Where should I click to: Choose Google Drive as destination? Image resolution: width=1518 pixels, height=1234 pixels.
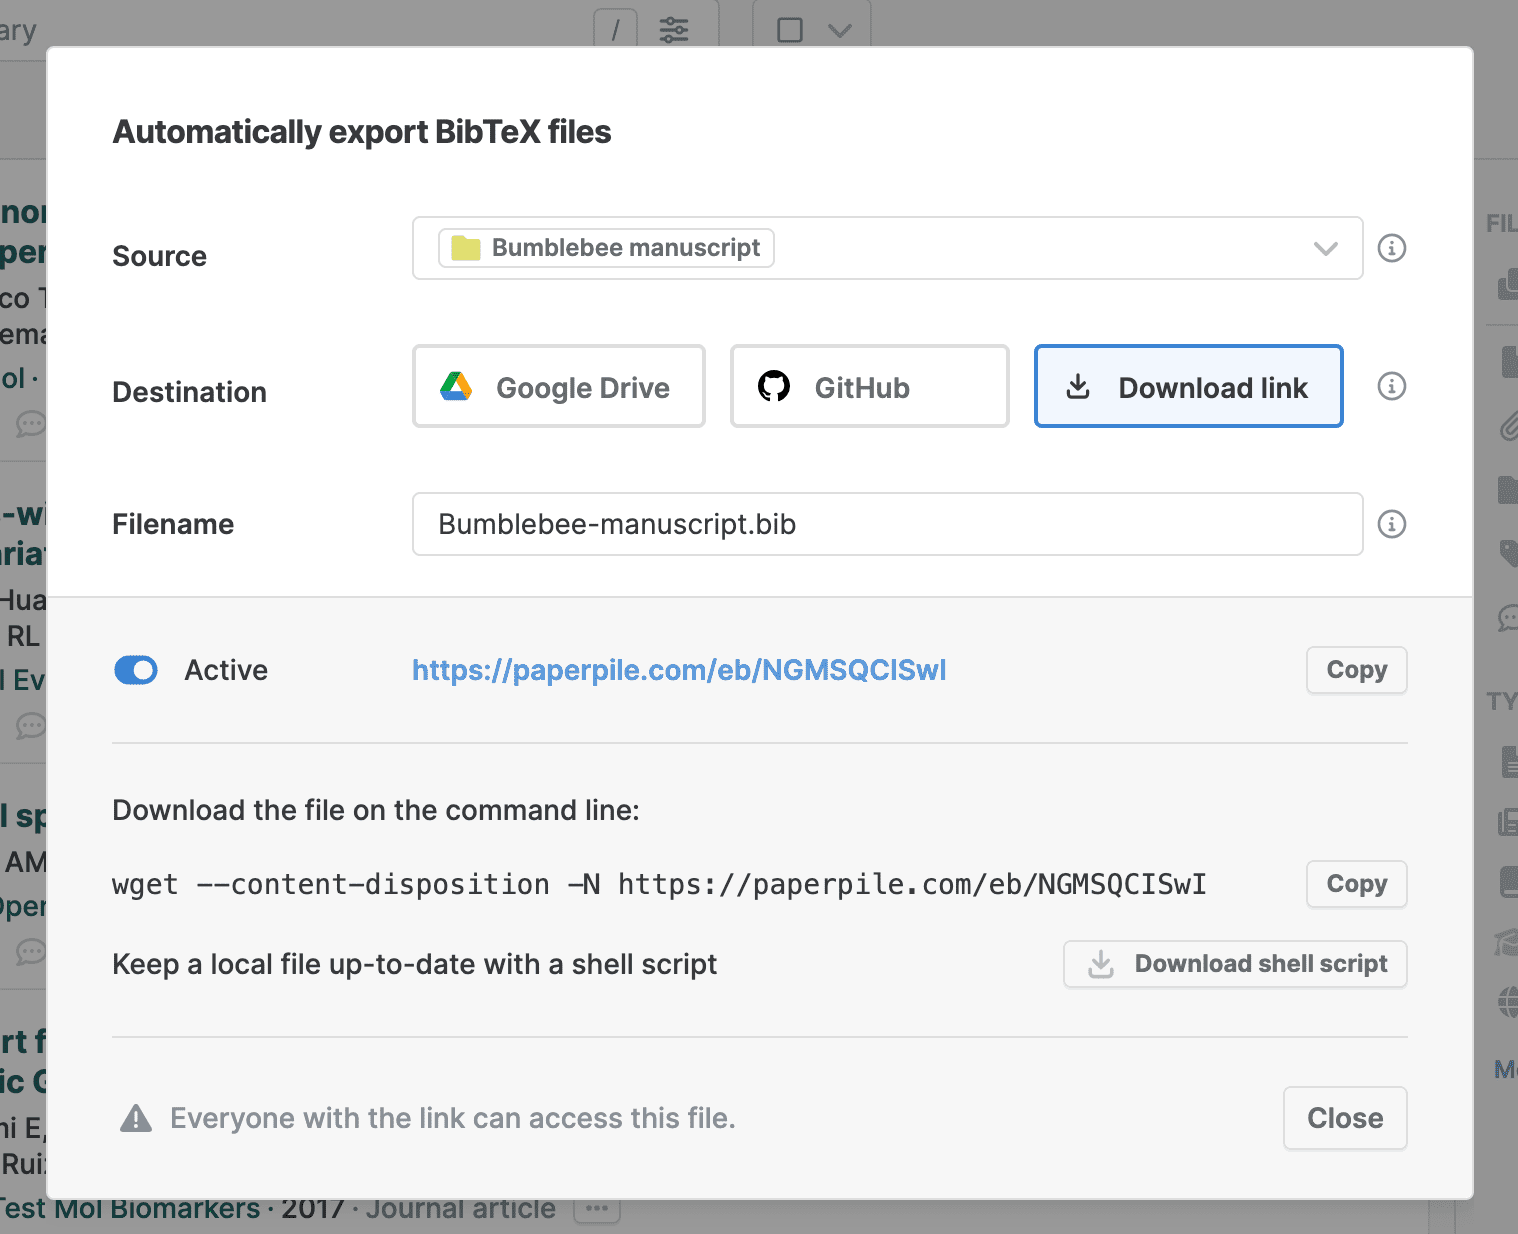559,387
